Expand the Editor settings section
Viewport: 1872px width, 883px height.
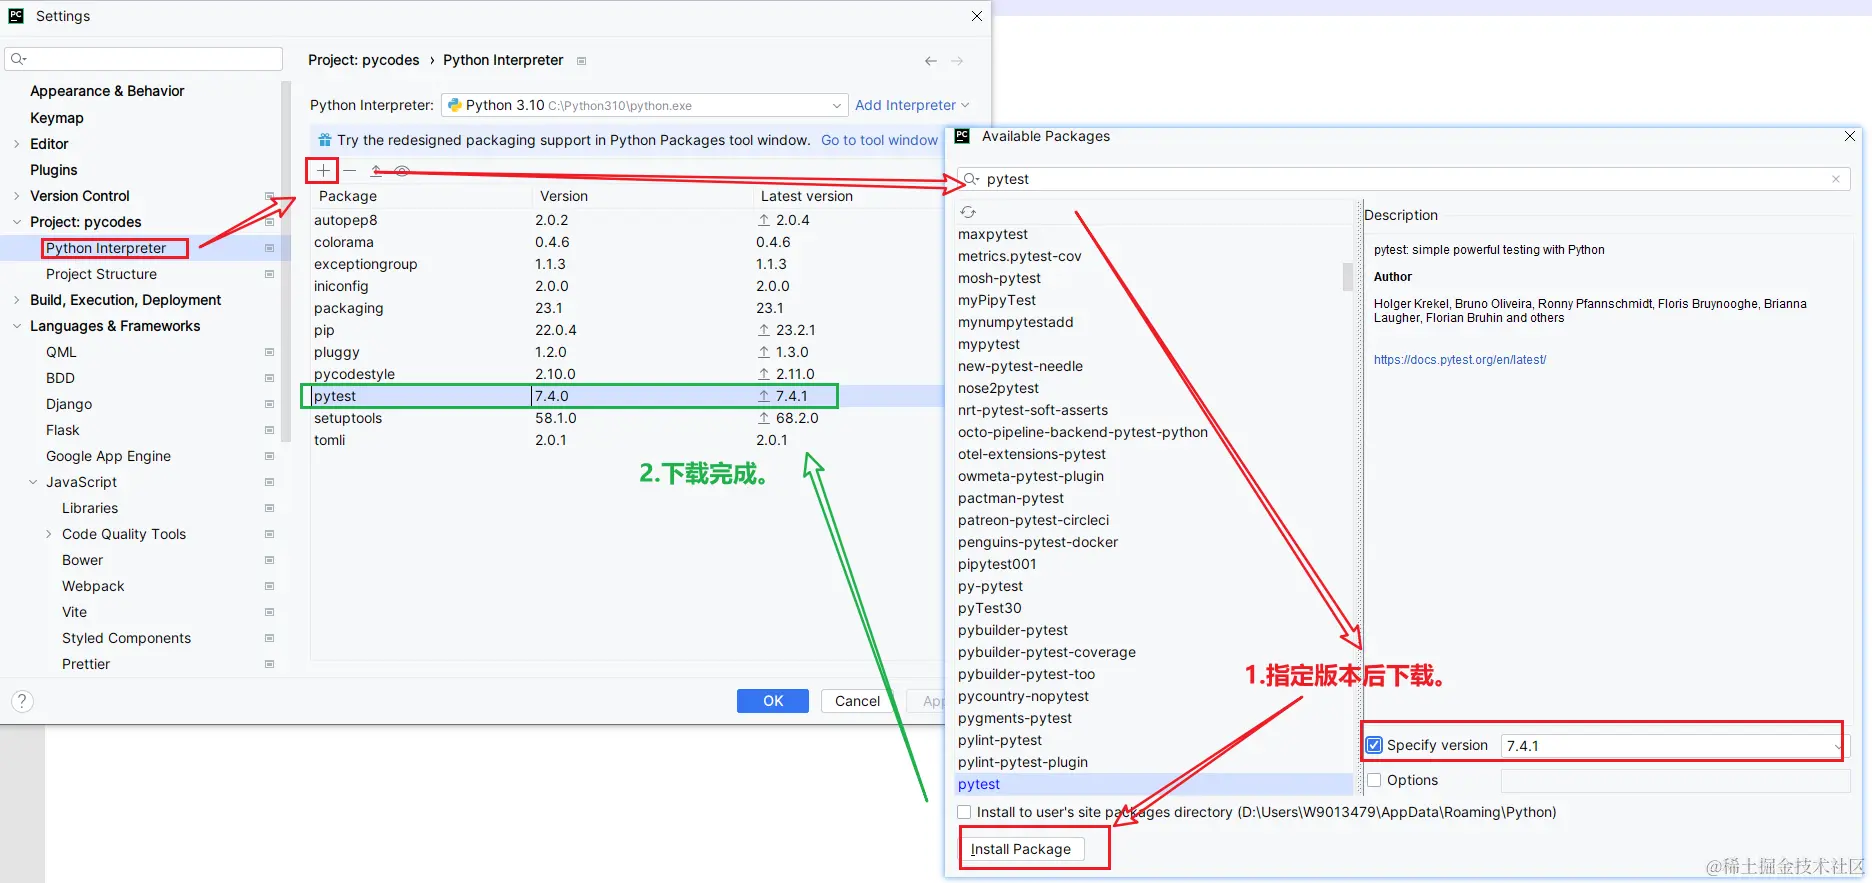click(17, 144)
